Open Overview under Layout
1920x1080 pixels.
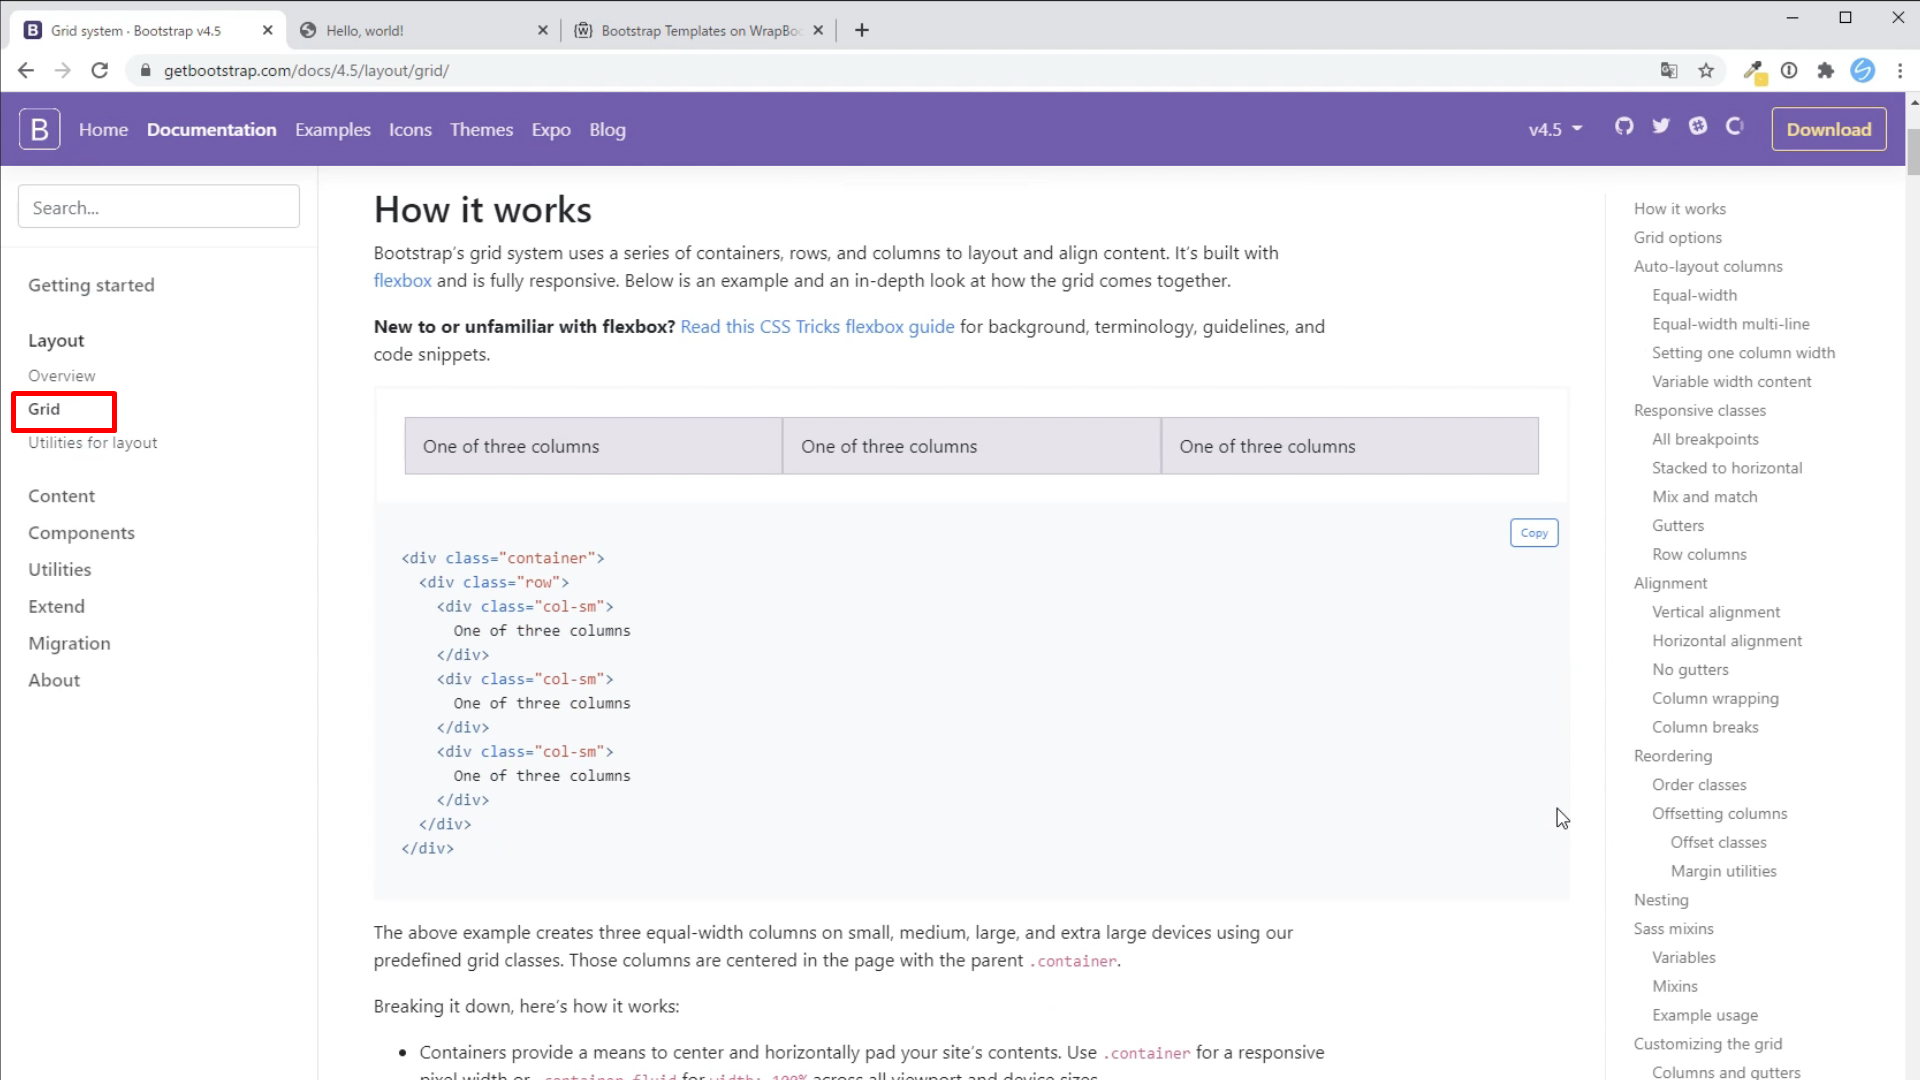coord(62,376)
